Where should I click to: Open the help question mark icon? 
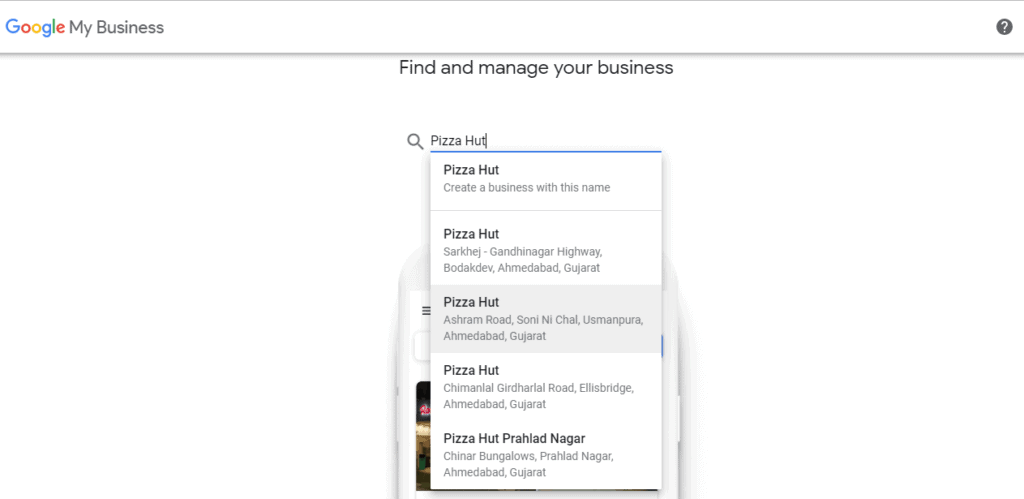(x=1004, y=27)
